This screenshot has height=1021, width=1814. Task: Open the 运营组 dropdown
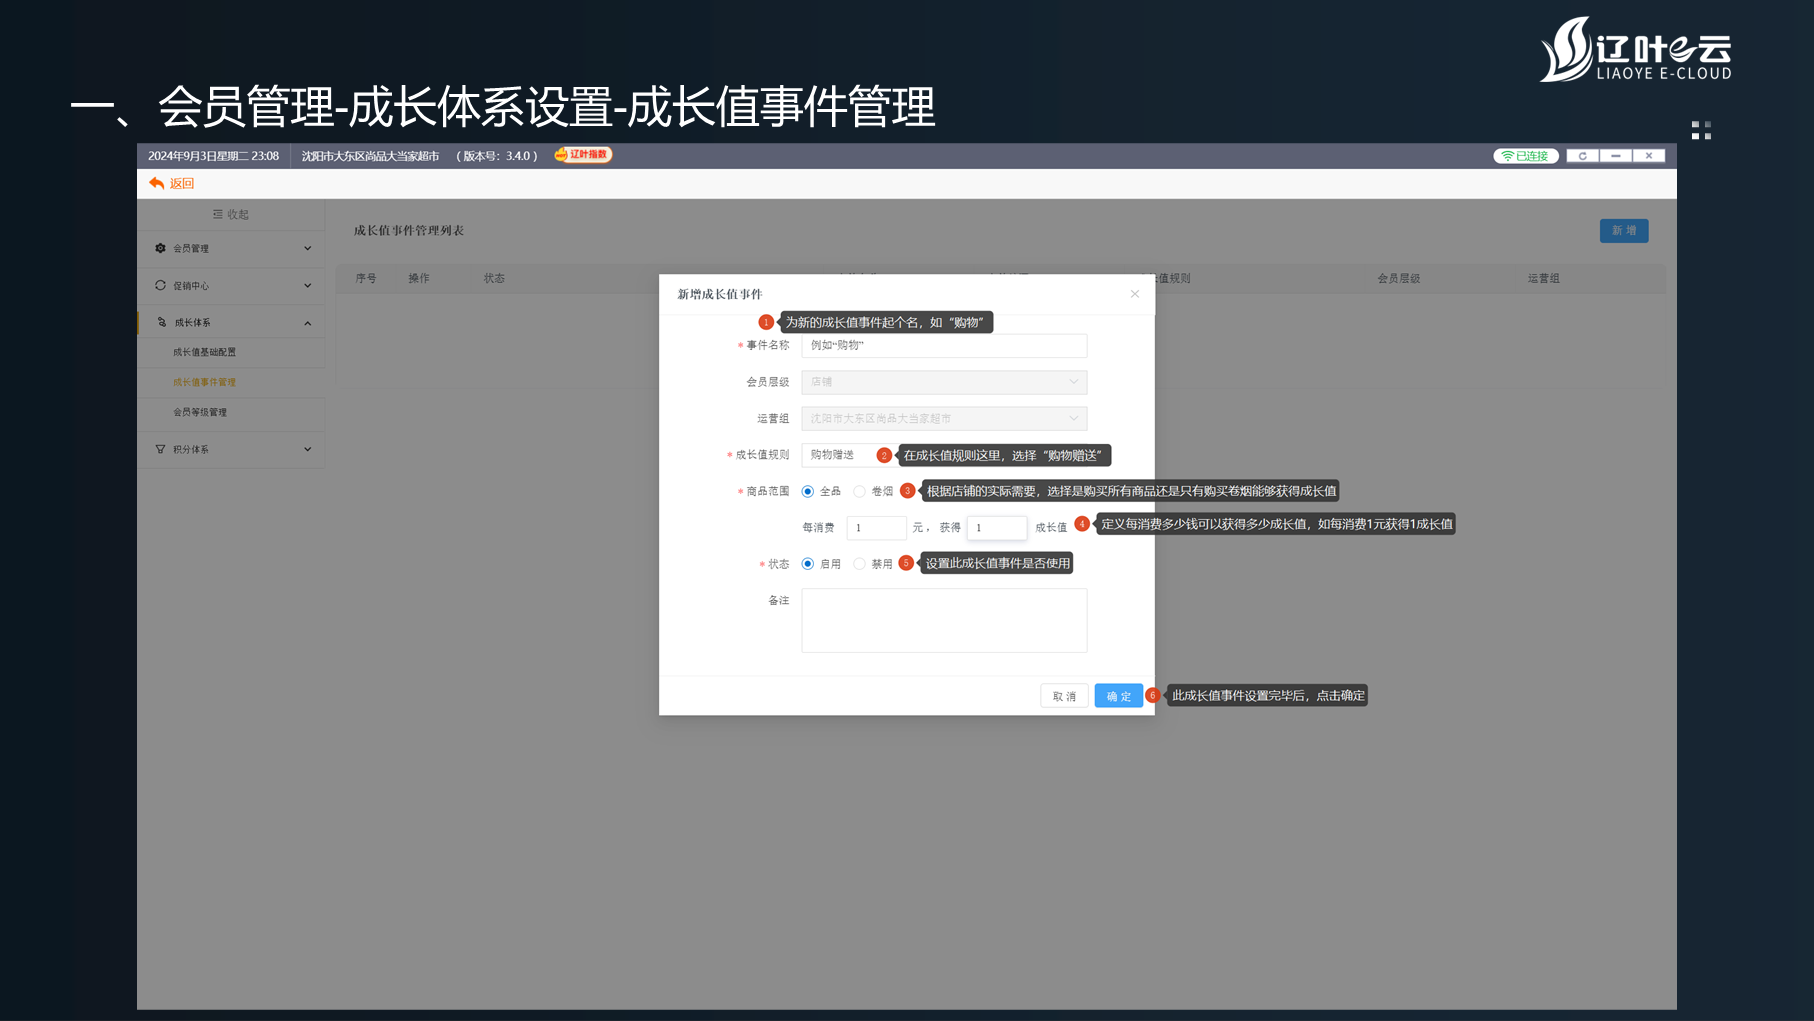tap(944, 418)
